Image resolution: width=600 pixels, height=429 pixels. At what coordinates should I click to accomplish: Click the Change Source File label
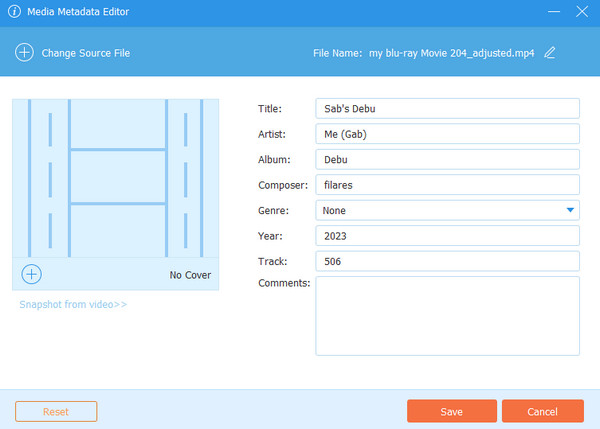click(x=86, y=53)
